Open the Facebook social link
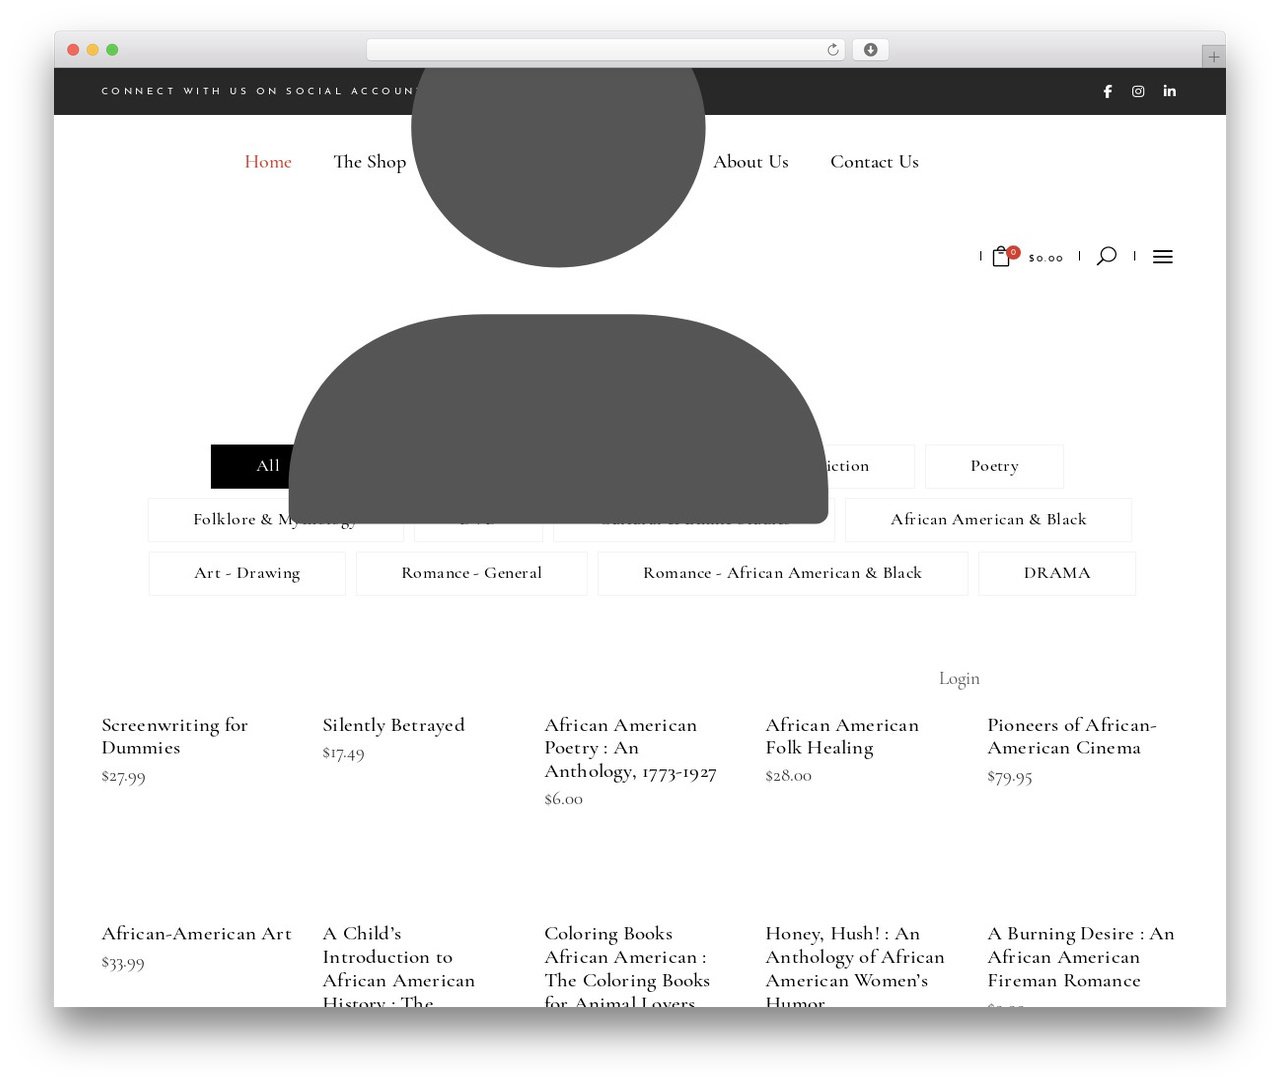 [1107, 91]
